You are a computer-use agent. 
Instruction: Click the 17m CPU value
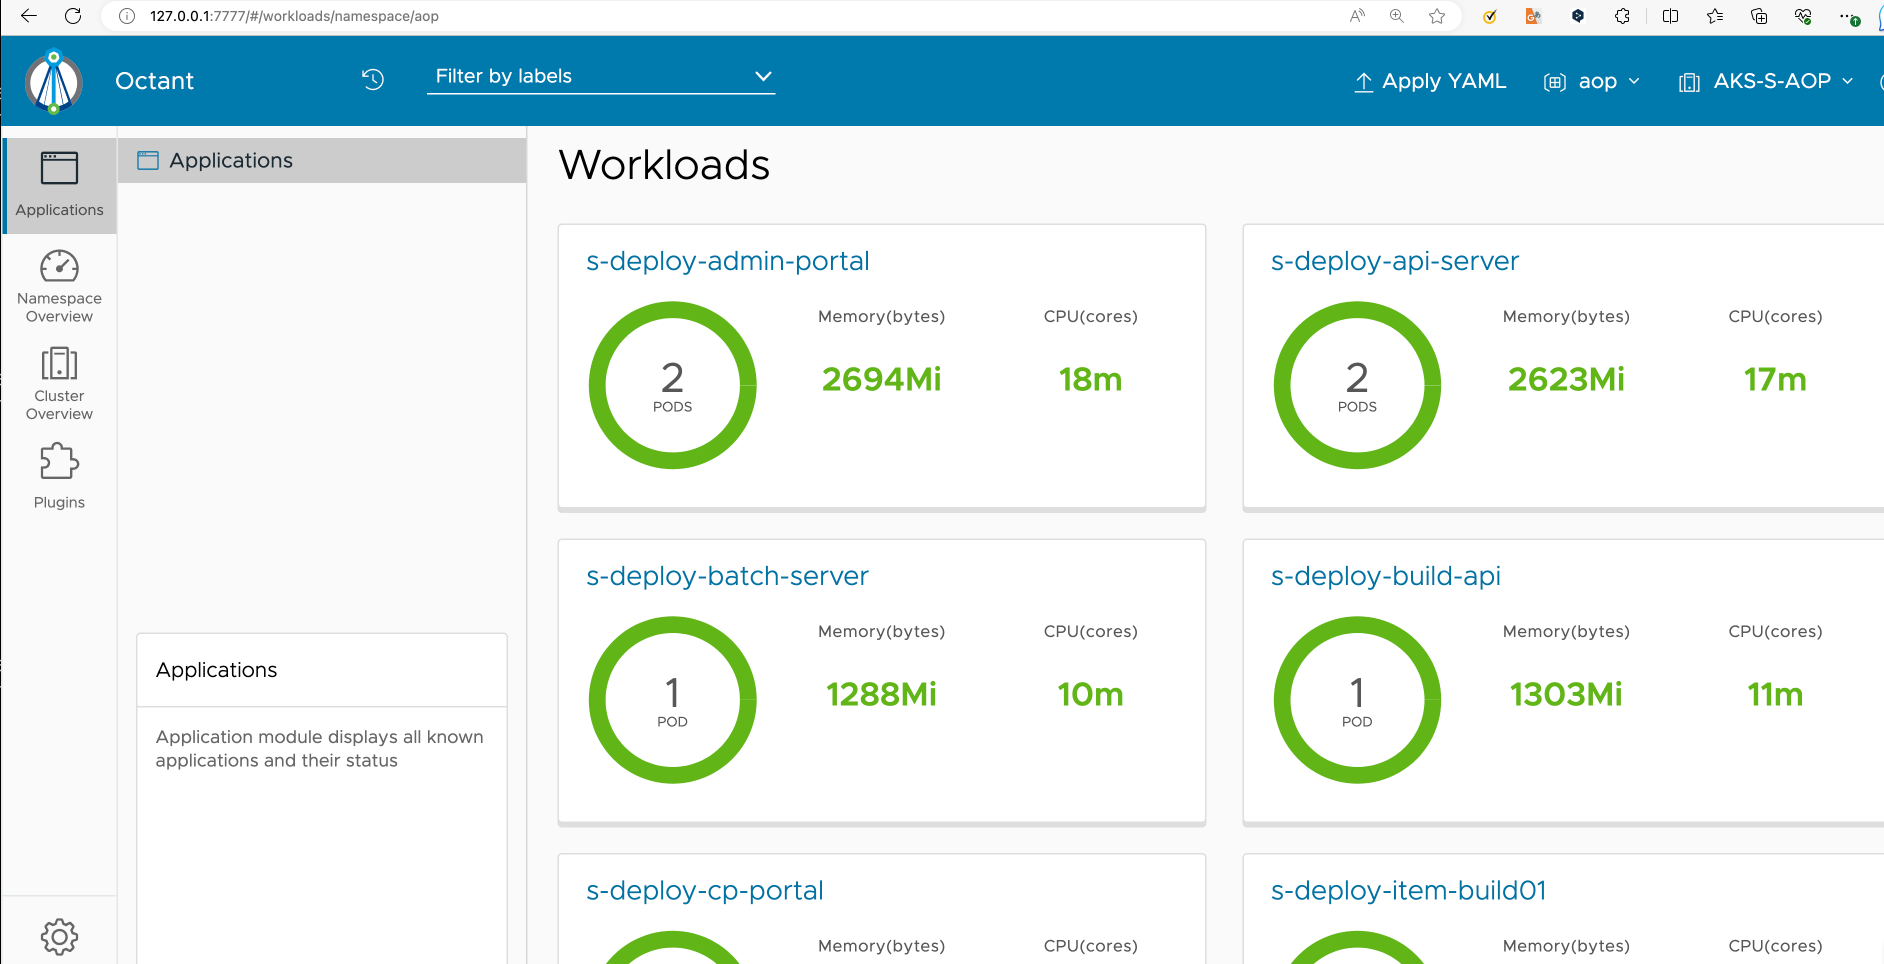click(1775, 380)
